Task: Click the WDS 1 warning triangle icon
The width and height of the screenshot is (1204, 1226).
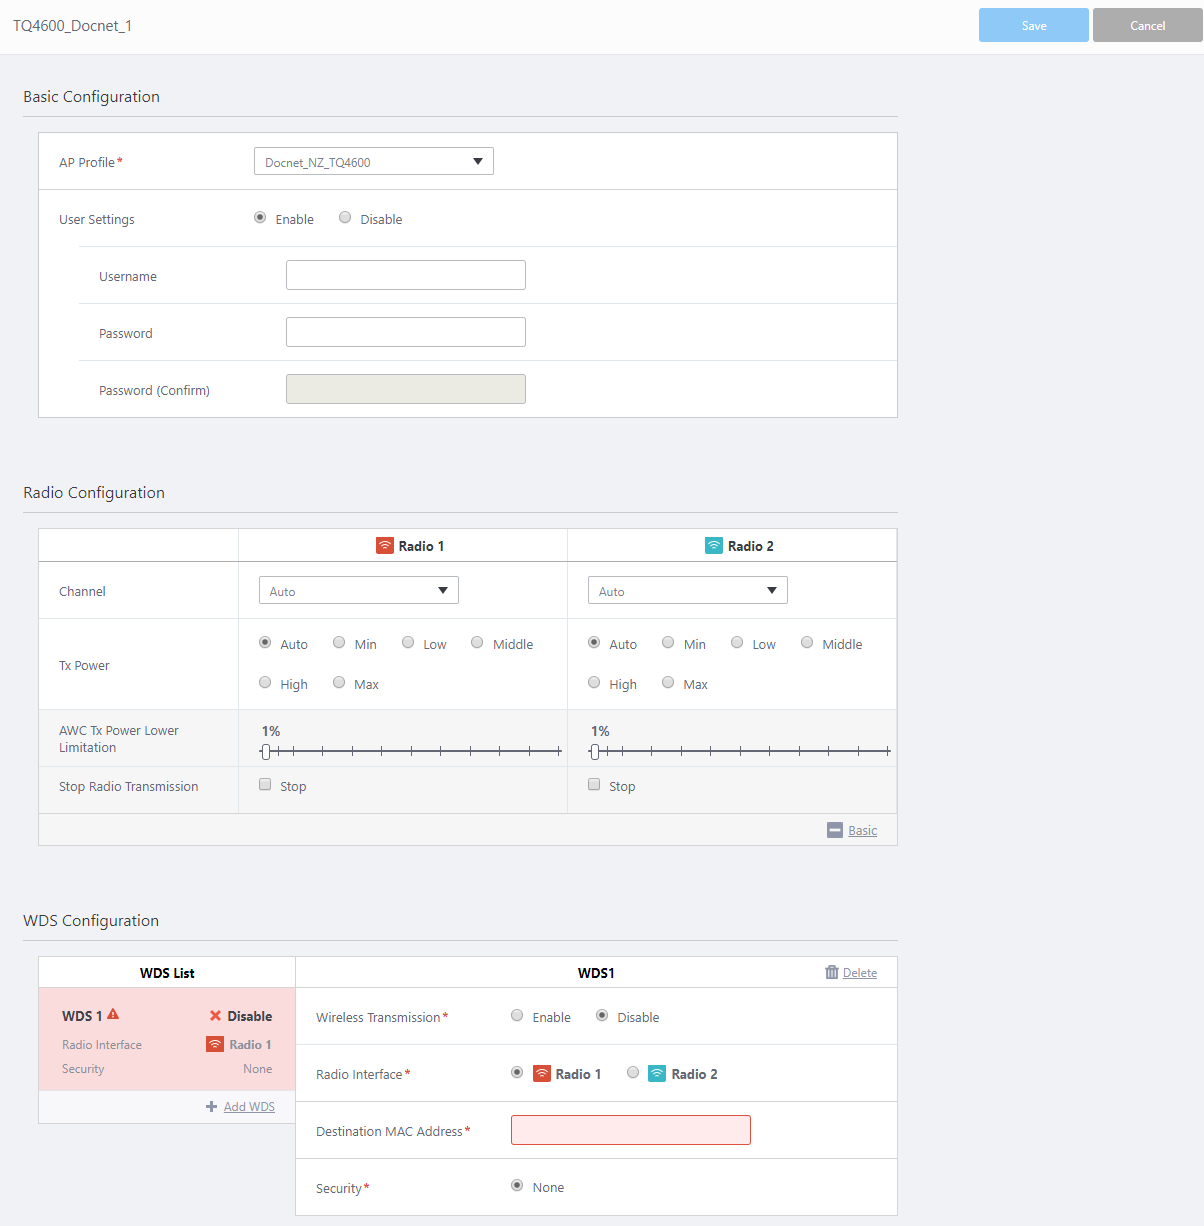Action: tap(113, 1014)
